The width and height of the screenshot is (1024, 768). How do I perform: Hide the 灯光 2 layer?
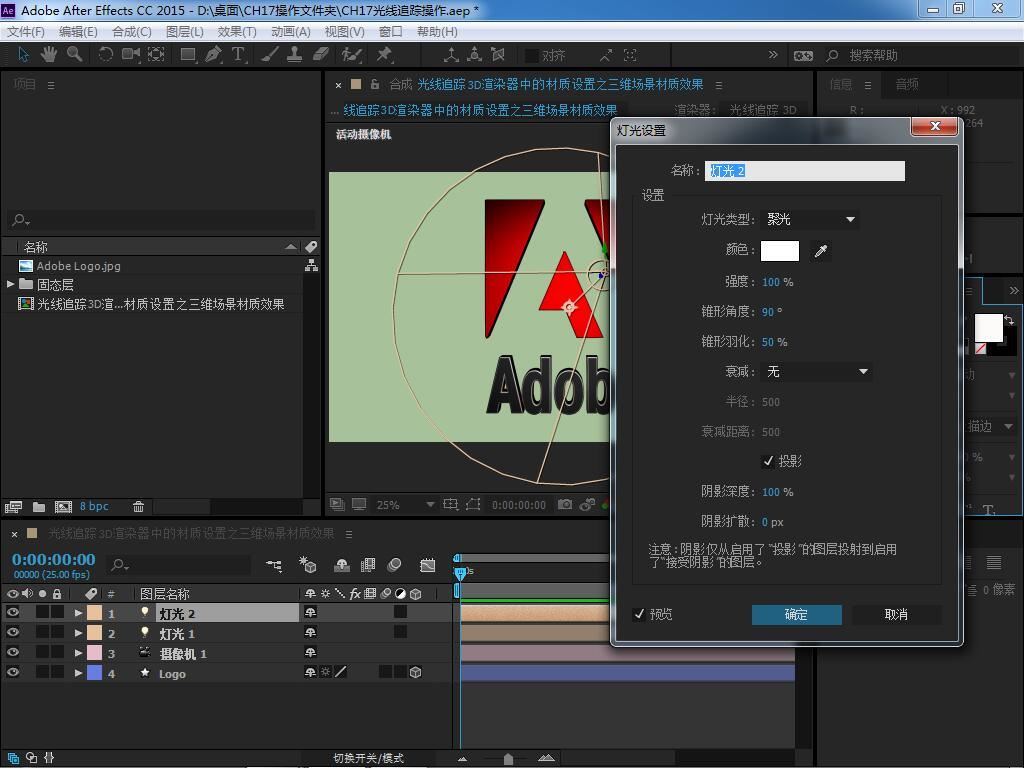coord(12,613)
